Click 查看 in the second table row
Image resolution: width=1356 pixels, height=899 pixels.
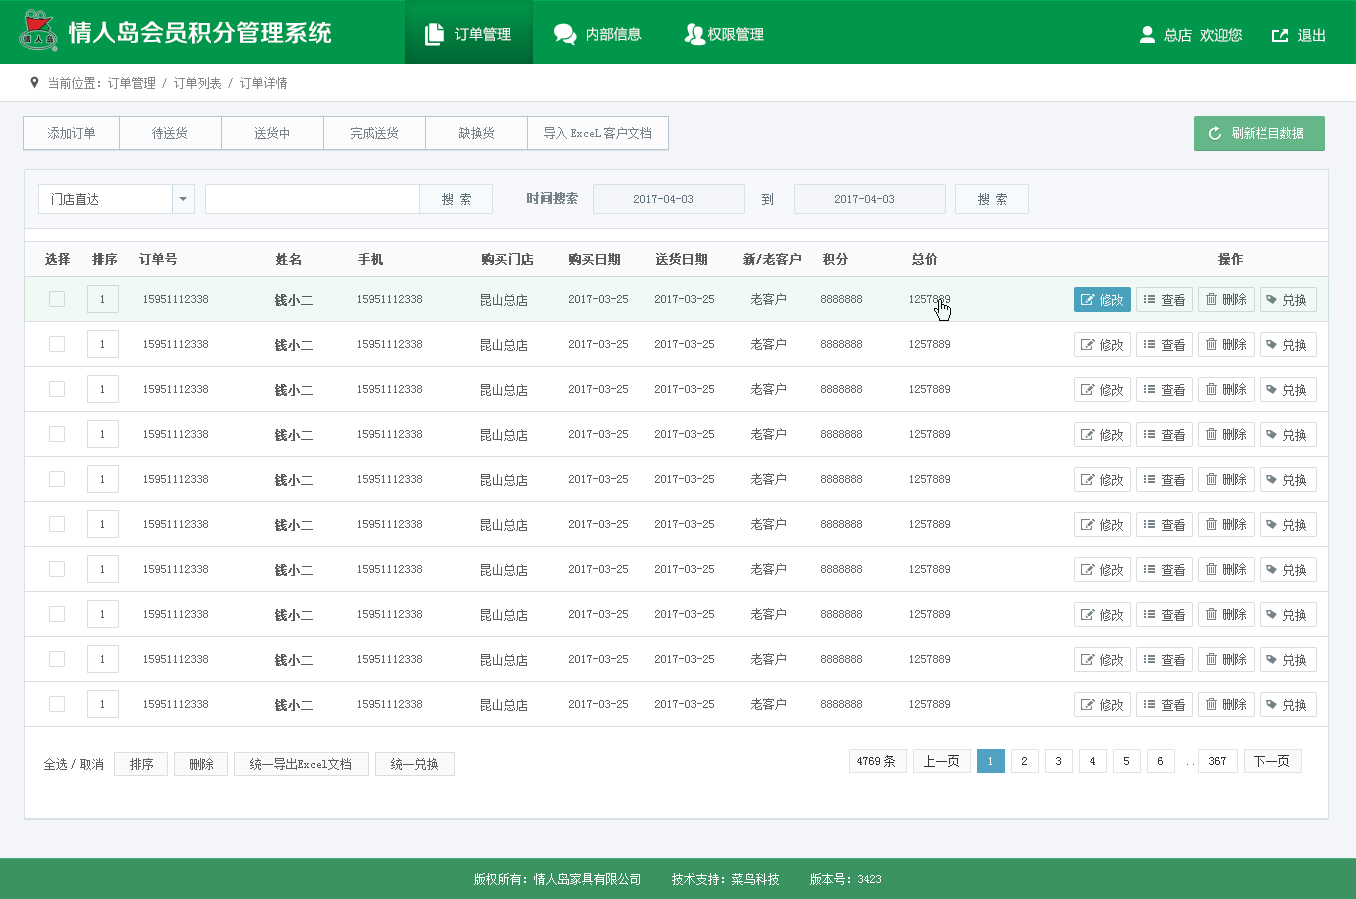pos(1164,345)
